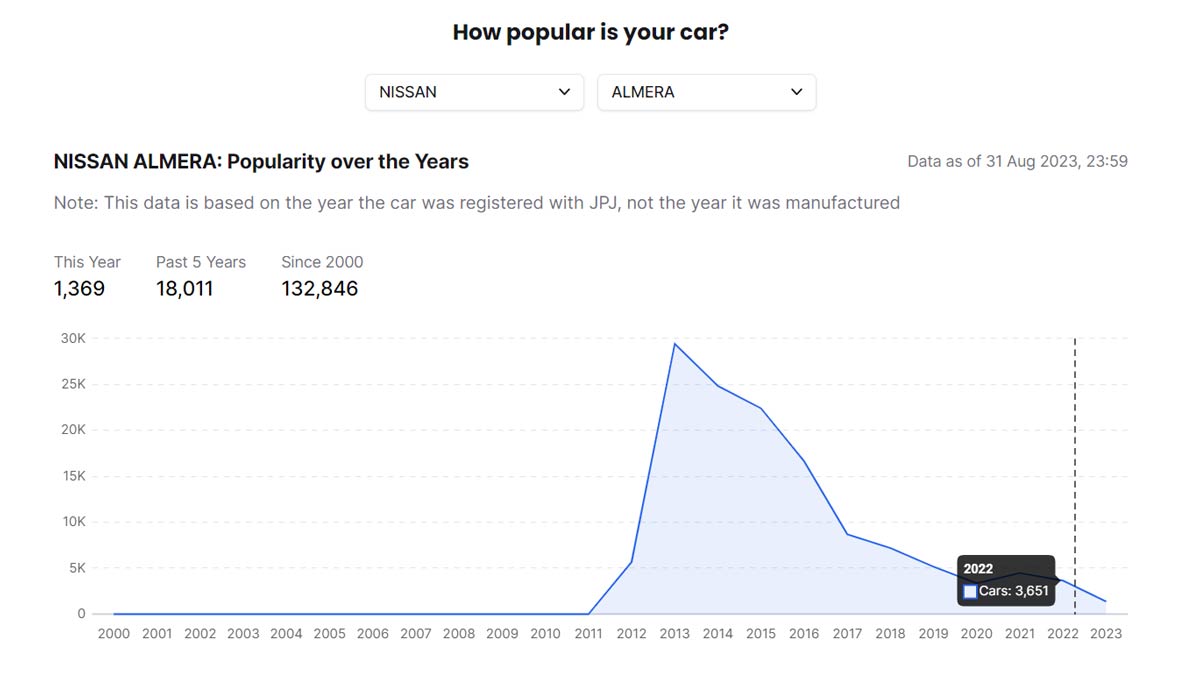This screenshot has width=1200, height=675.
Task: Click the Since 2000 value 132,846
Action: (319, 289)
